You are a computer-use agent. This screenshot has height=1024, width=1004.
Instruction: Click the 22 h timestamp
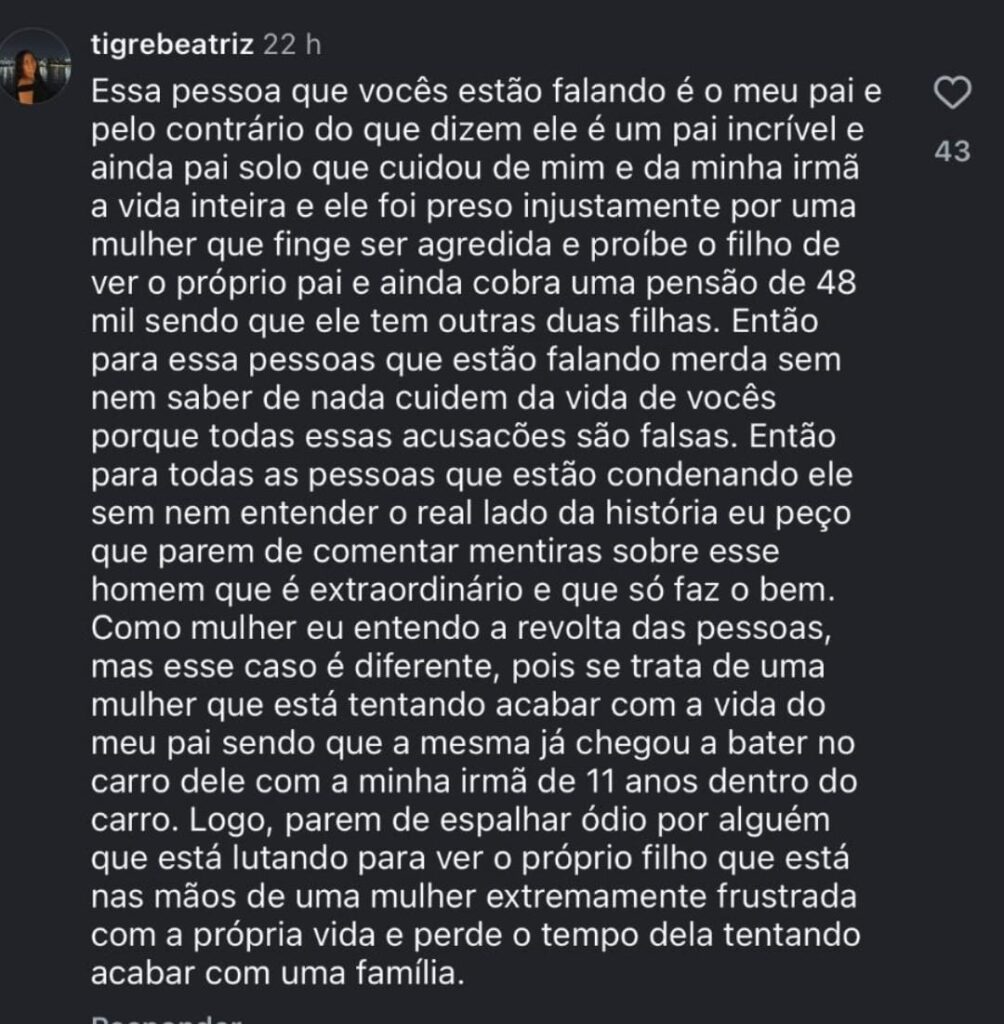point(291,45)
